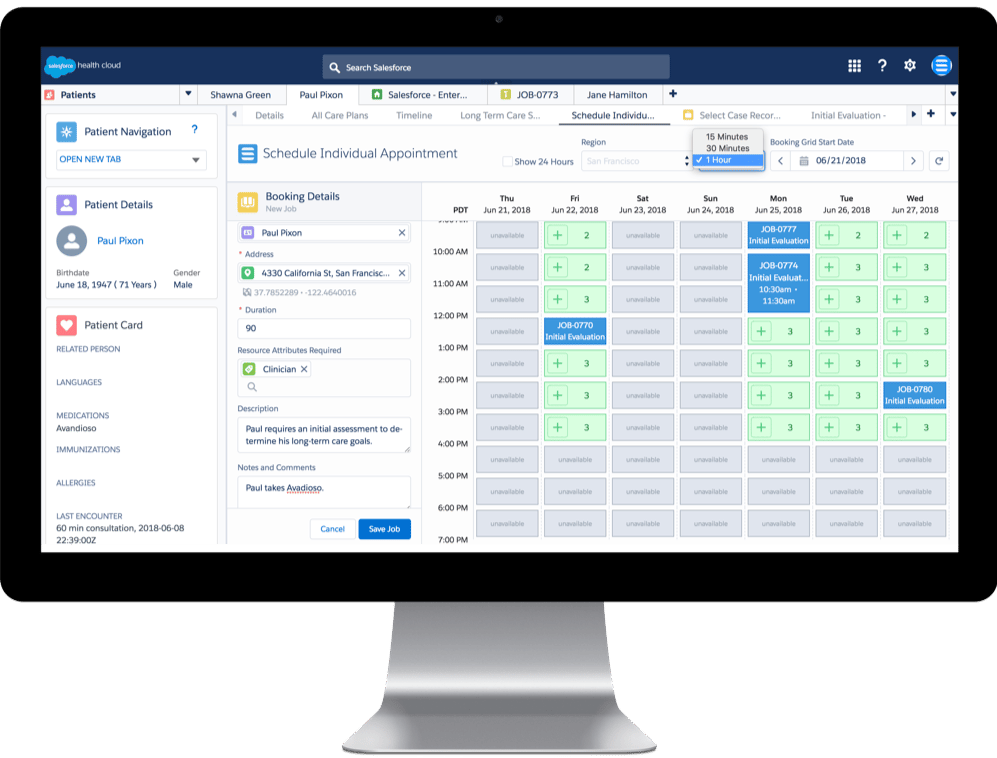997x758 pixels.
Task: Remove Paul Pixon from booking field
Action: 402,233
